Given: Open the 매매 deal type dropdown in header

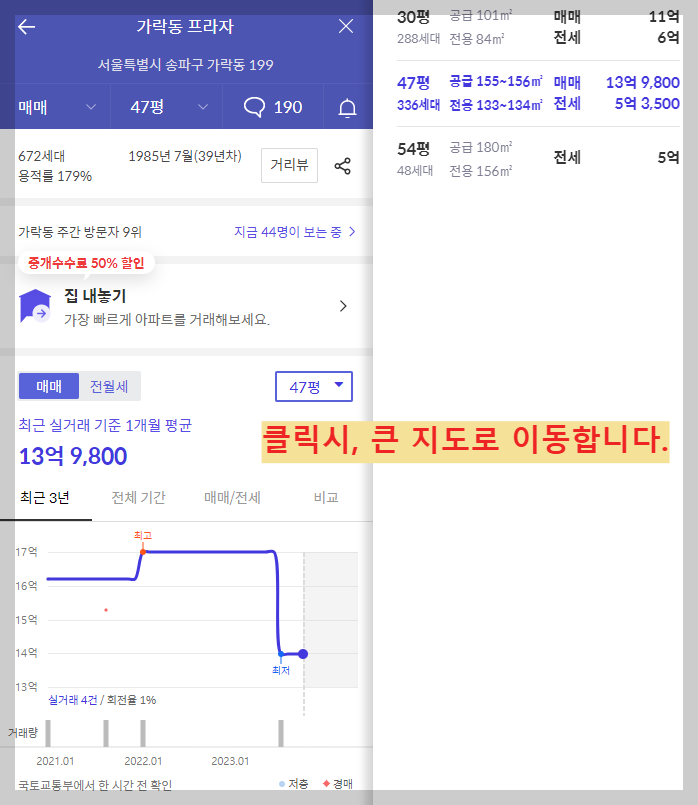Looking at the screenshot, I should (56, 107).
